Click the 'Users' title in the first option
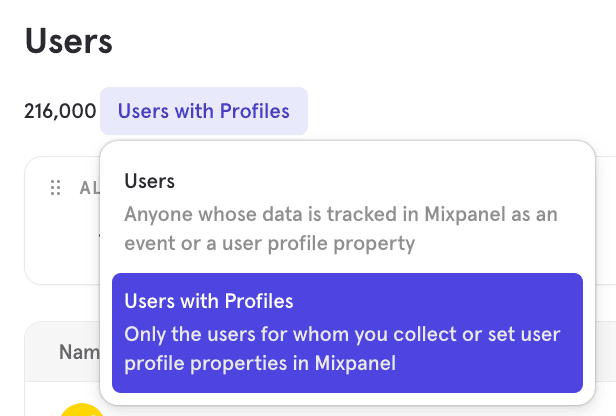Viewport: 616px width, 416px height. (150, 182)
